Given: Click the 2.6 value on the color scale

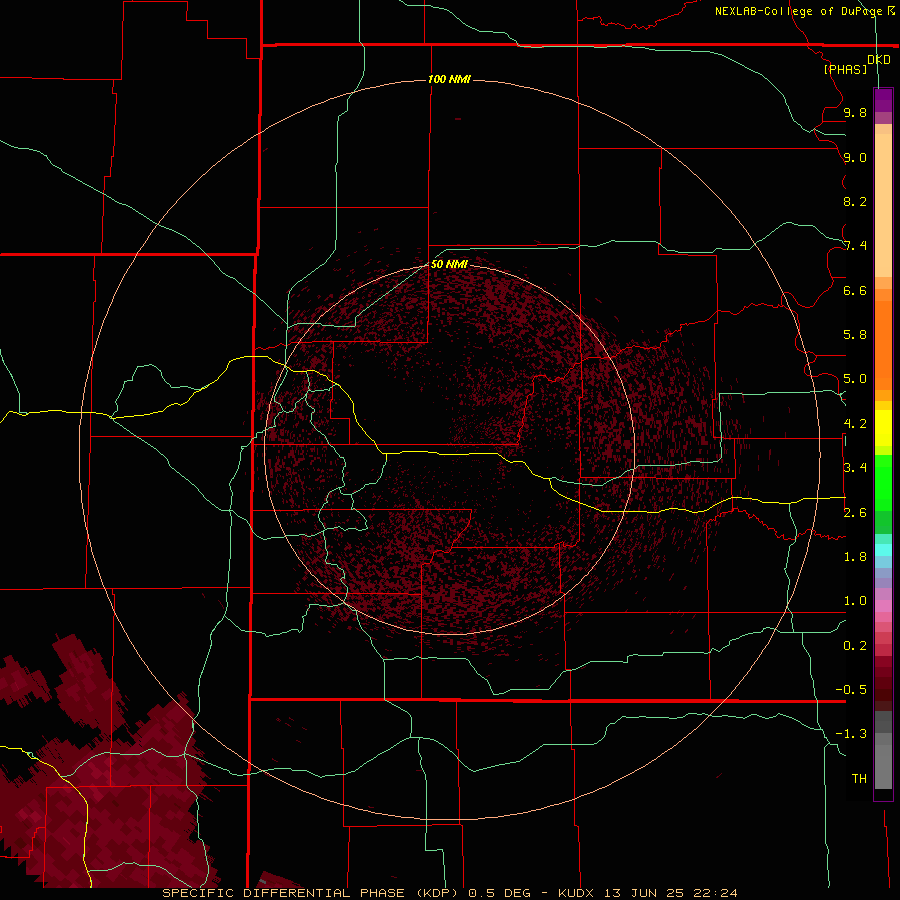Looking at the screenshot, I should 855,513.
